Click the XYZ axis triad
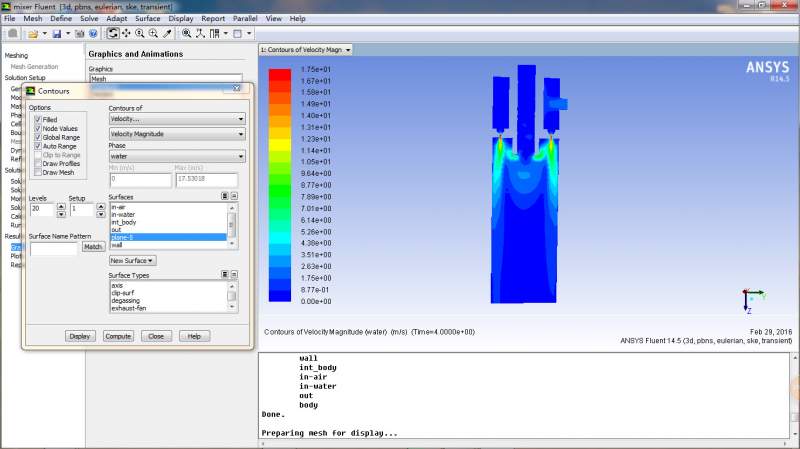This screenshot has width=800, height=449. tap(753, 300)
